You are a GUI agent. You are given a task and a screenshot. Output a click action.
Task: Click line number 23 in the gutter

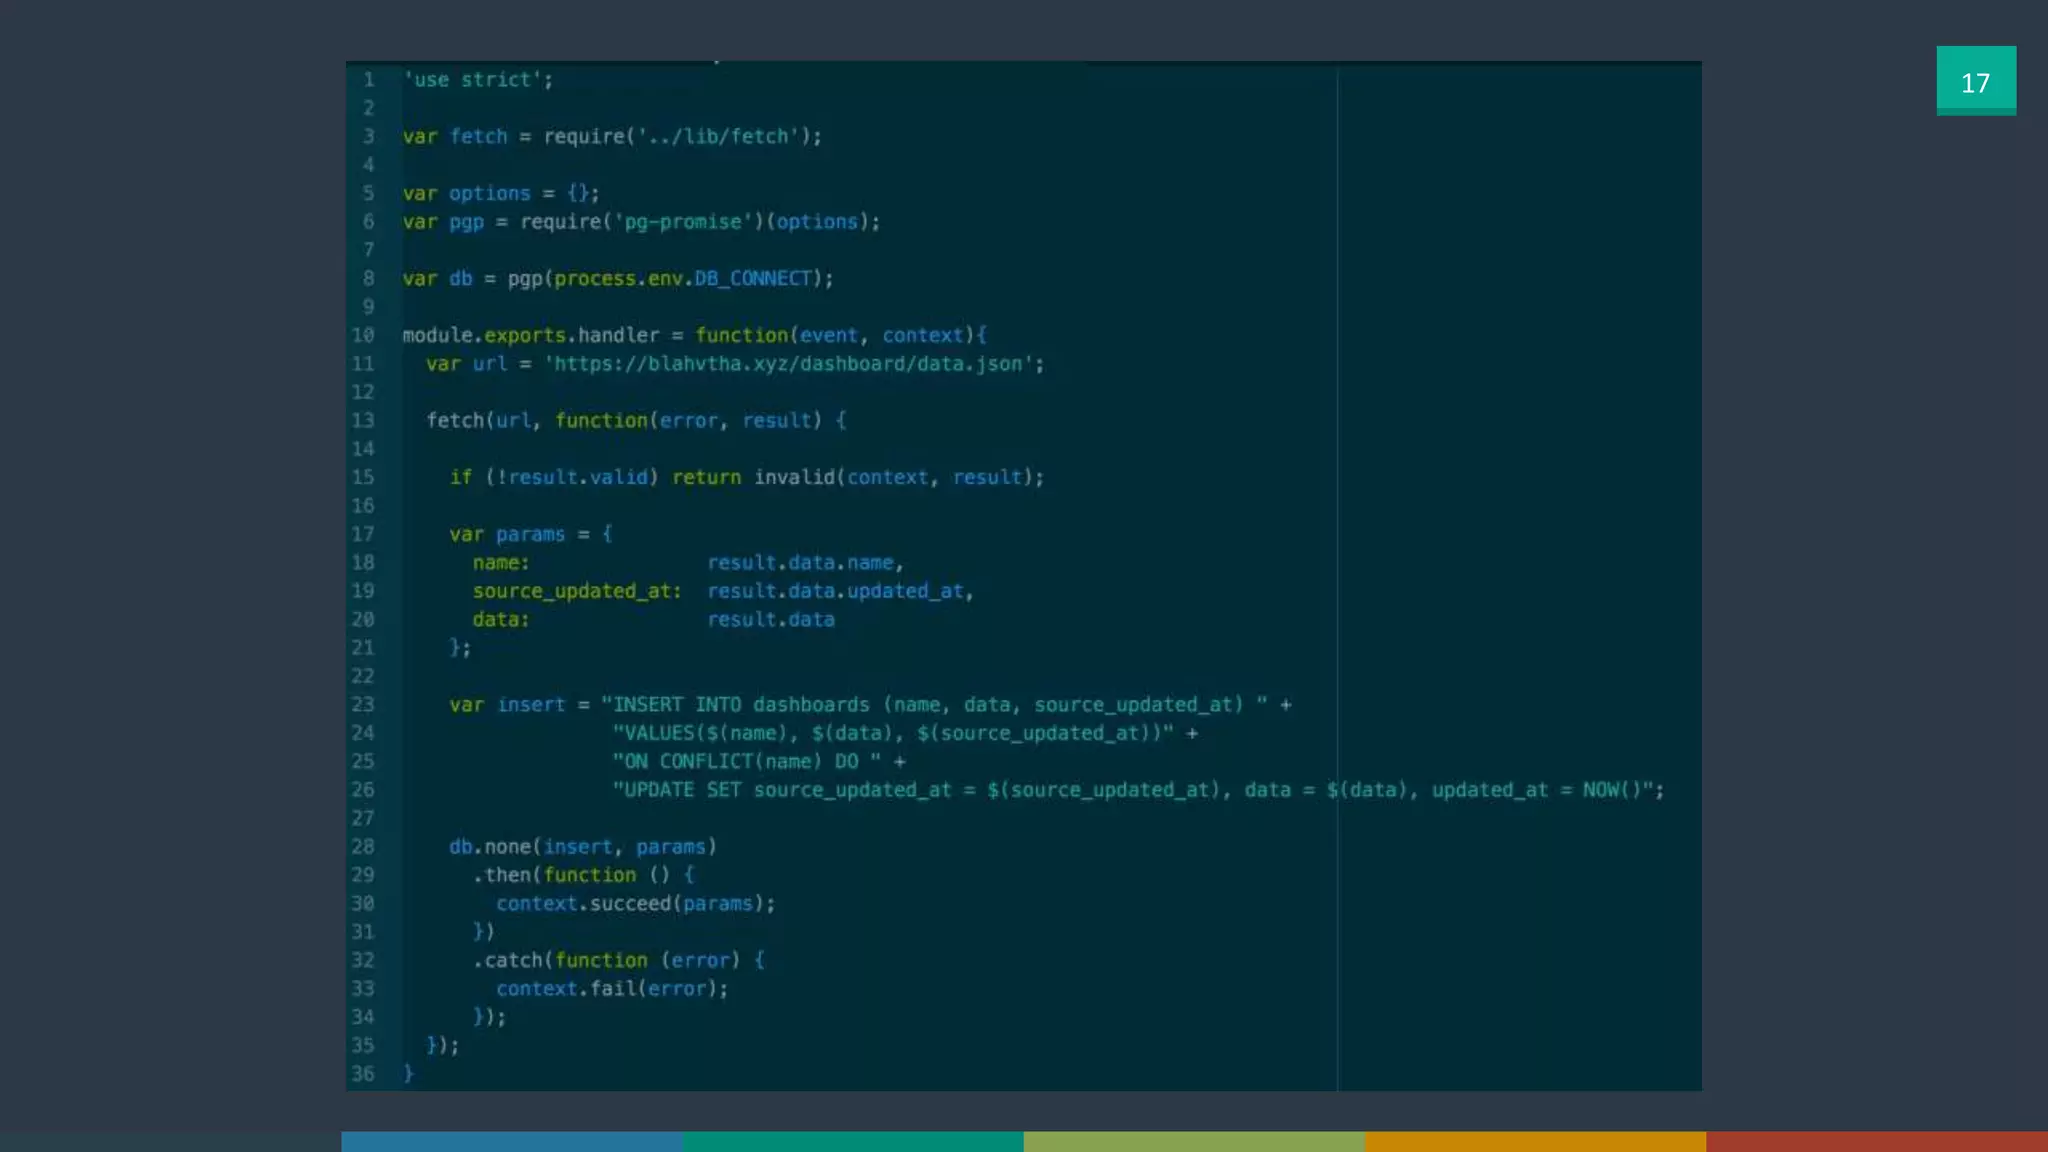point(363,705)
